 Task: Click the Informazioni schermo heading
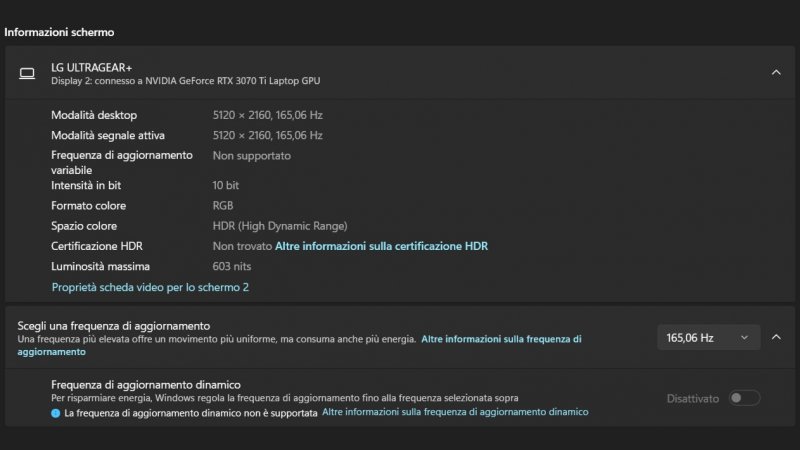click(59, 32)
